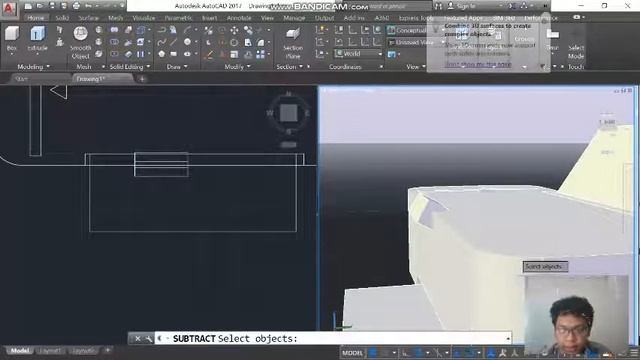Image resolution: width=640 pixels, height=360 pixels.
Task: Click the Undo quick access icon
Action: pyautogui.click(x=88, y=6)
